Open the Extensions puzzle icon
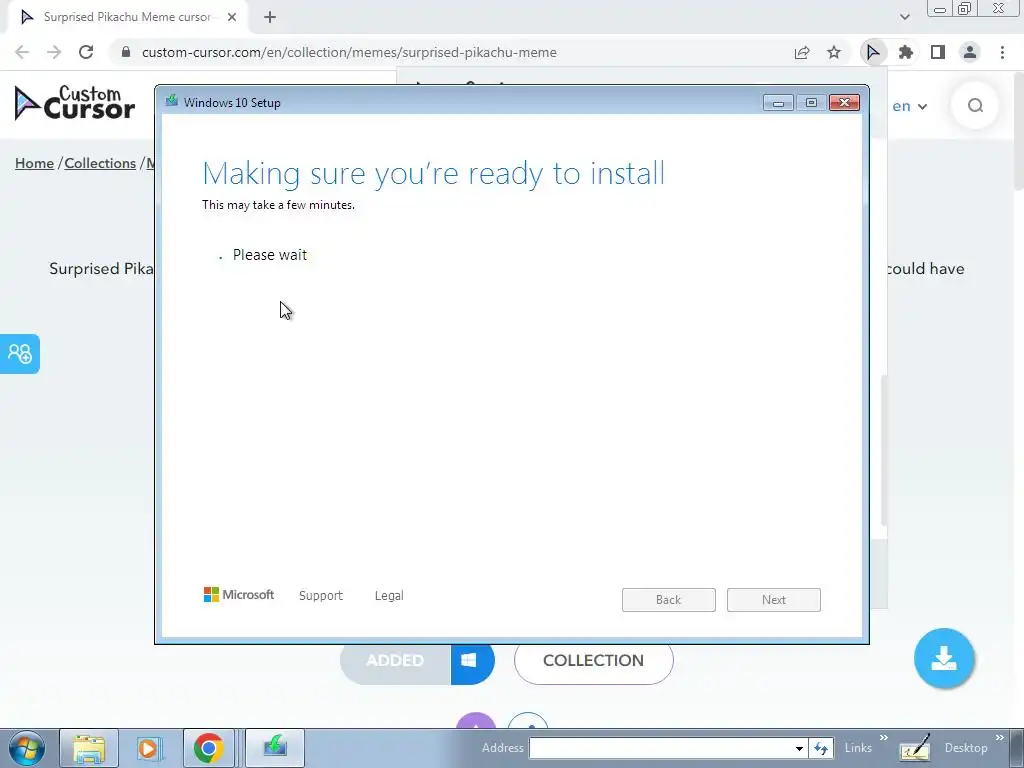The width and height of the screenshot is (1024, 768). [x=906, y=52]
